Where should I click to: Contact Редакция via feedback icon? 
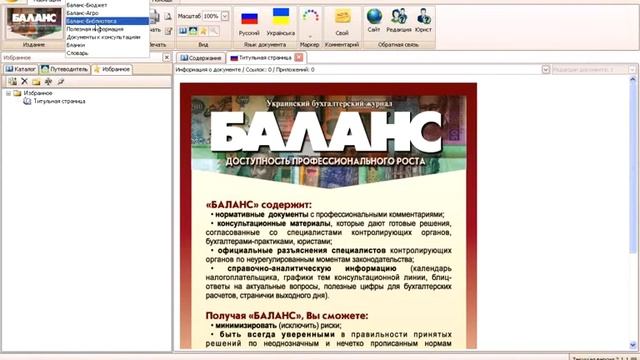tap(399, 20)
